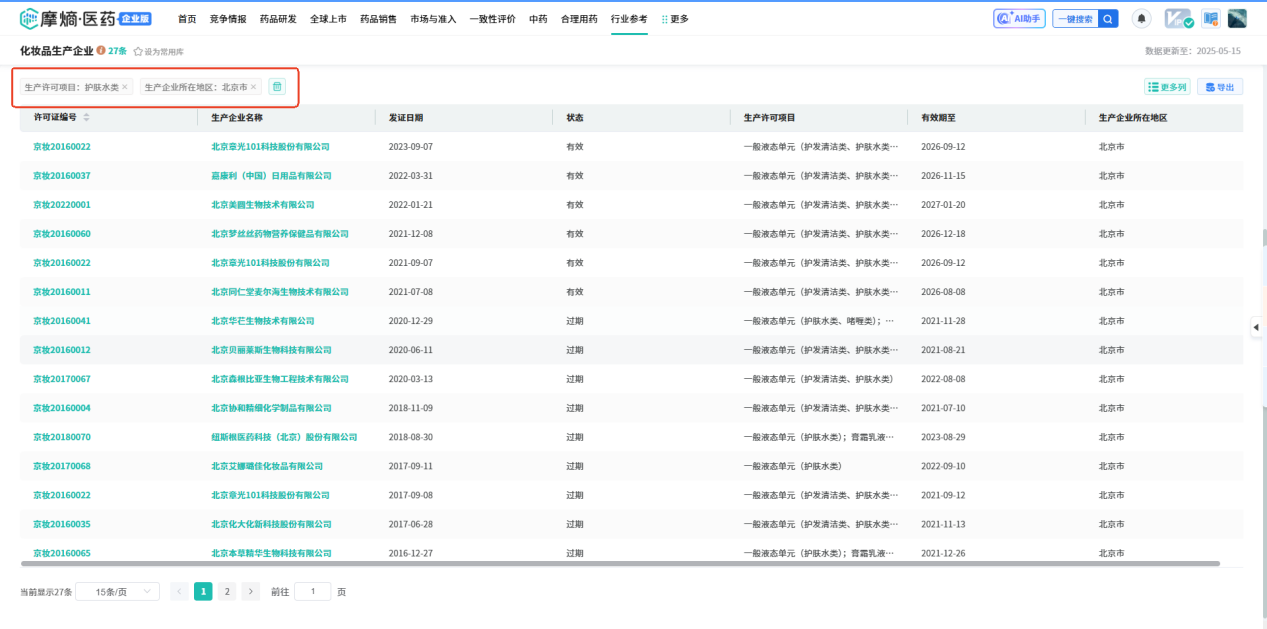1267x629 pixels.
Task: Star this database via 设为常用库
Action: pyautogui.click(x=158, y=51)
